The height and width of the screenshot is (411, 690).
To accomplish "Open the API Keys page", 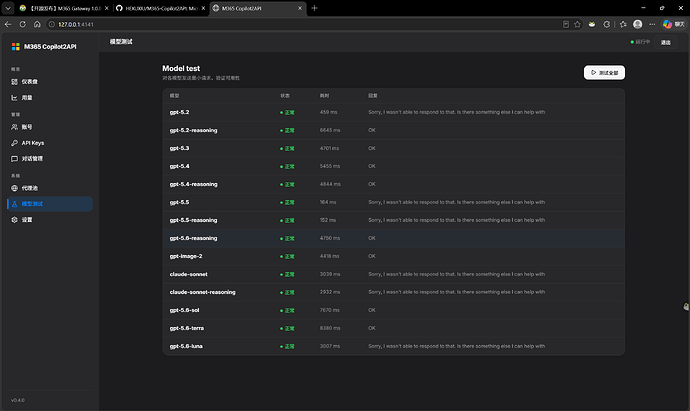I will click(x=50, y=143).
